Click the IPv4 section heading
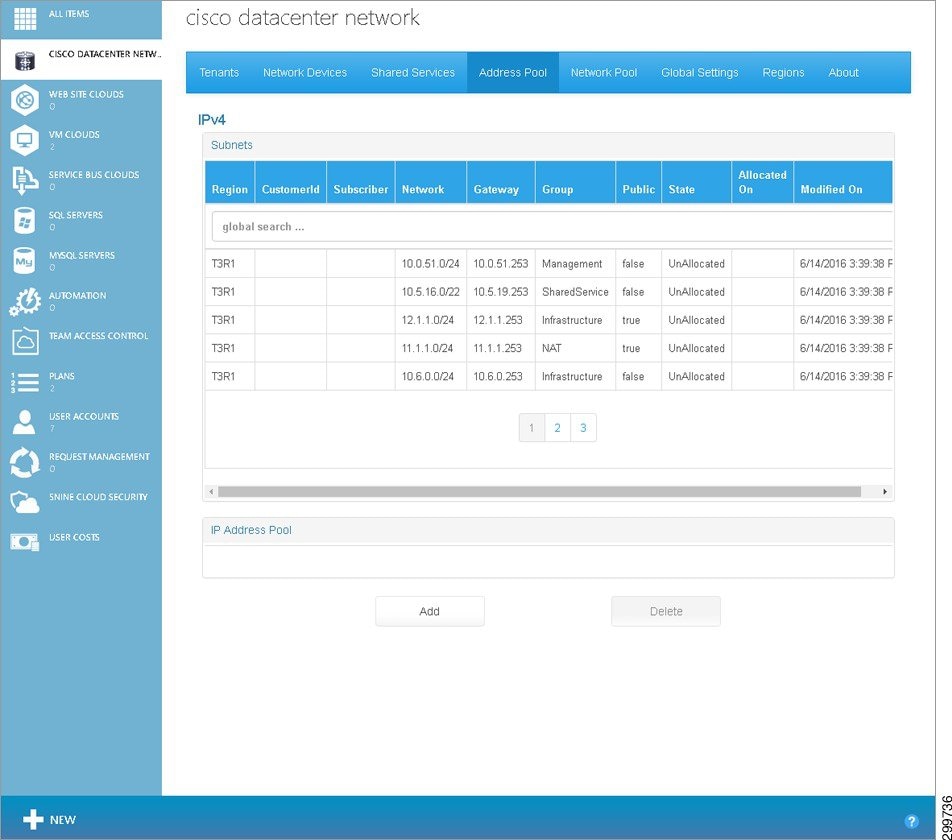The height and width of the screenshot is (840, 952). (211, 120)
